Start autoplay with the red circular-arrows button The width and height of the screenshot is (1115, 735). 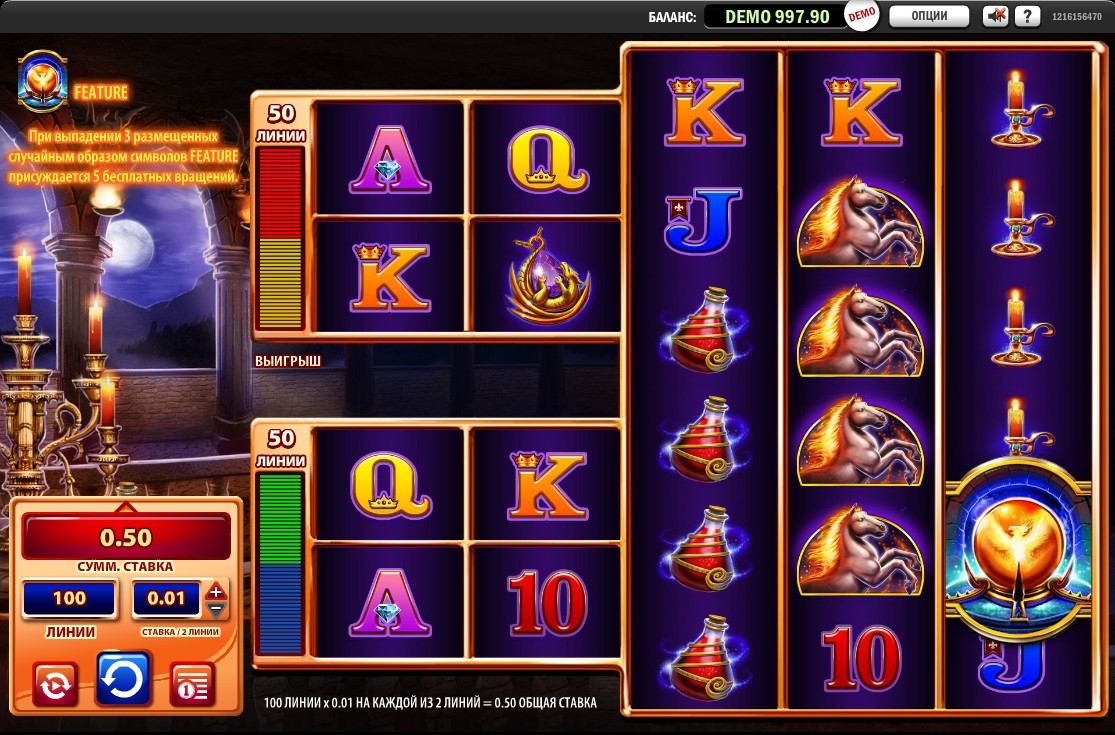(55, 684)
